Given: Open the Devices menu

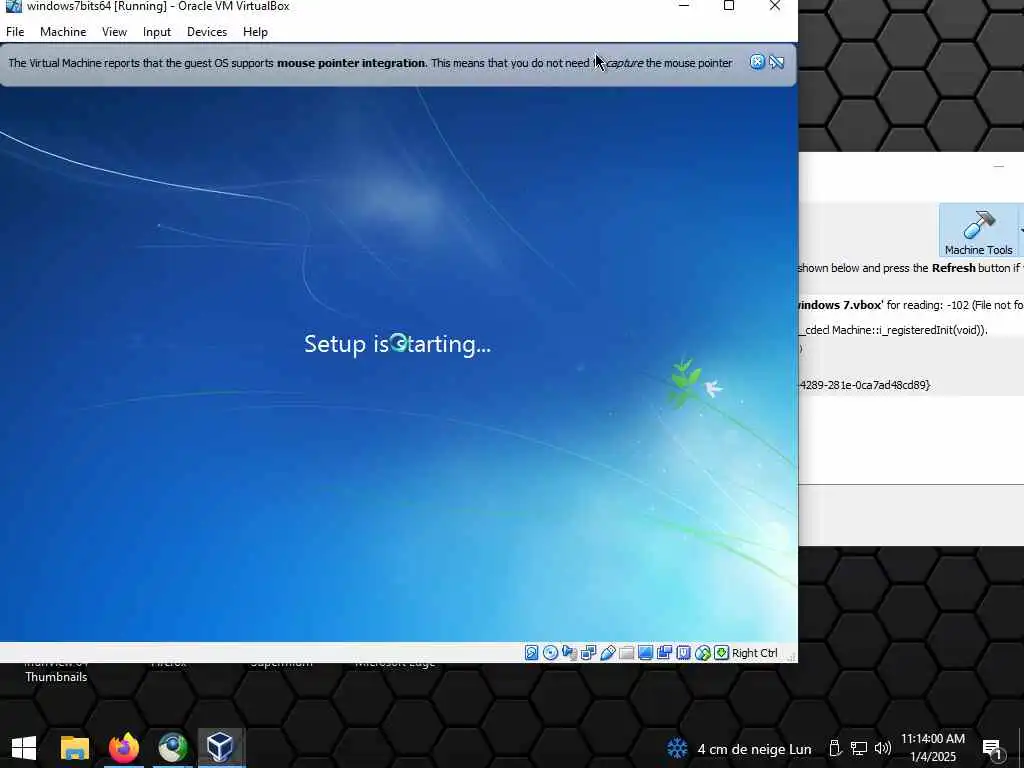Looking at the screenshot, I should tap(207, 31).
